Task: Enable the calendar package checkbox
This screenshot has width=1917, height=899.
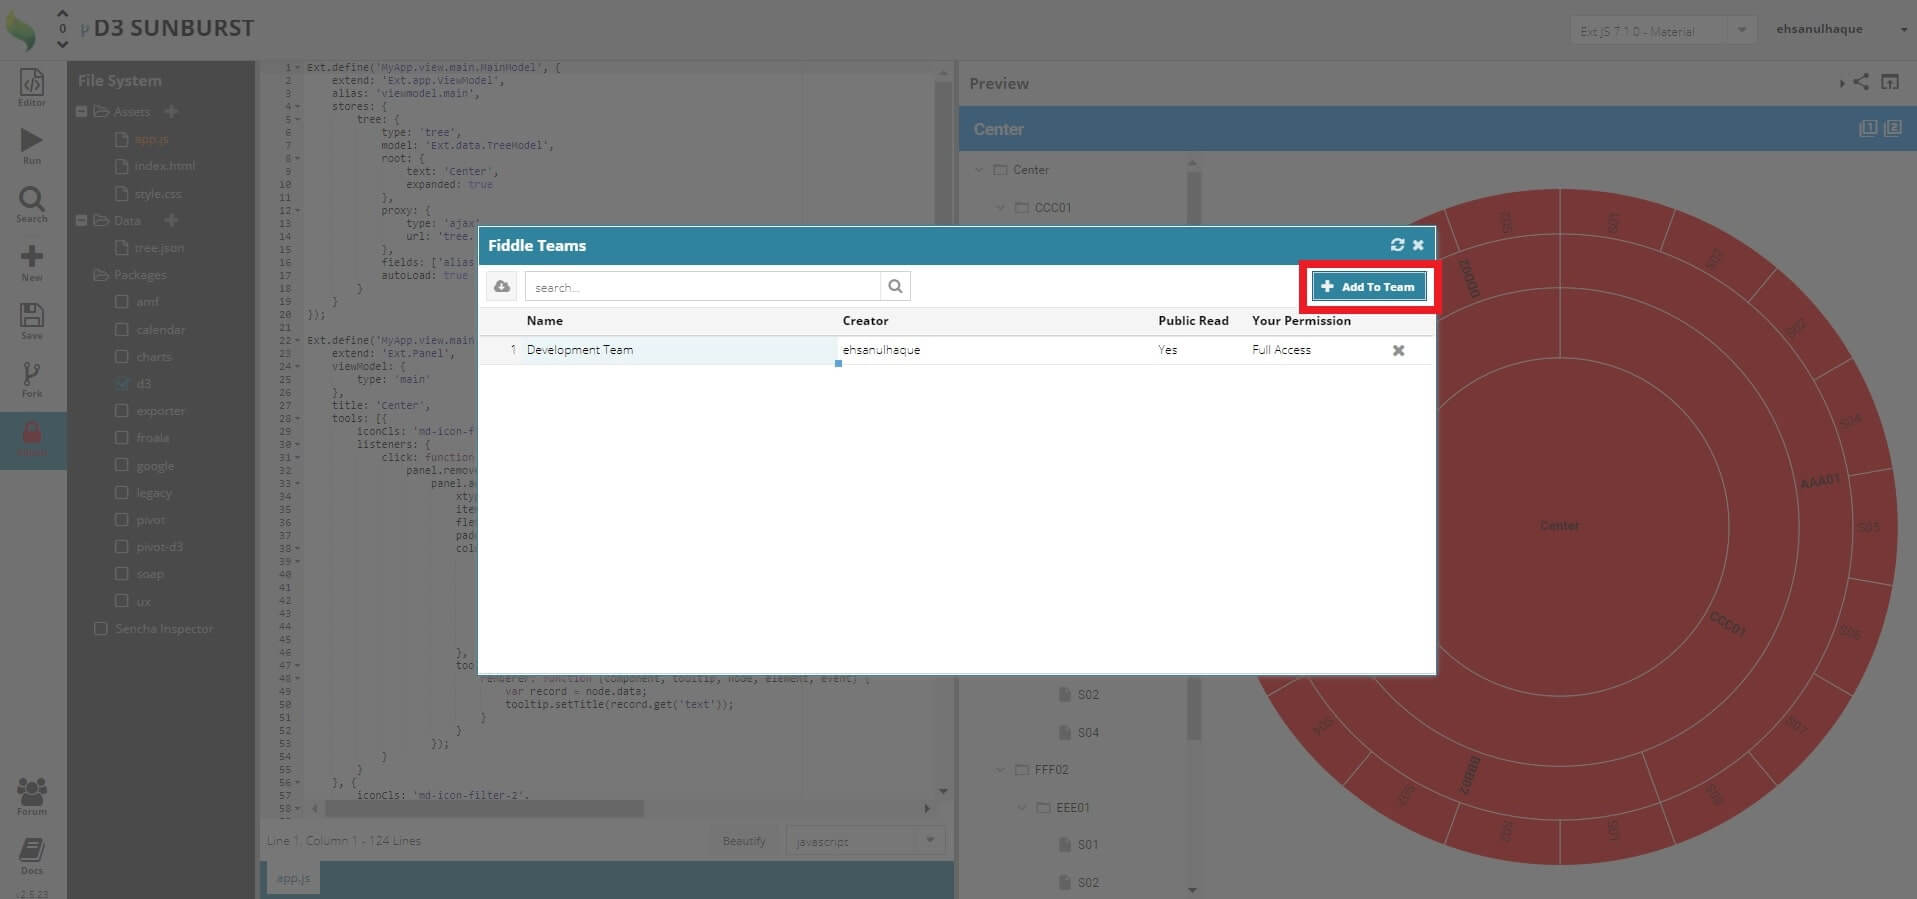Action: point(122,329)
